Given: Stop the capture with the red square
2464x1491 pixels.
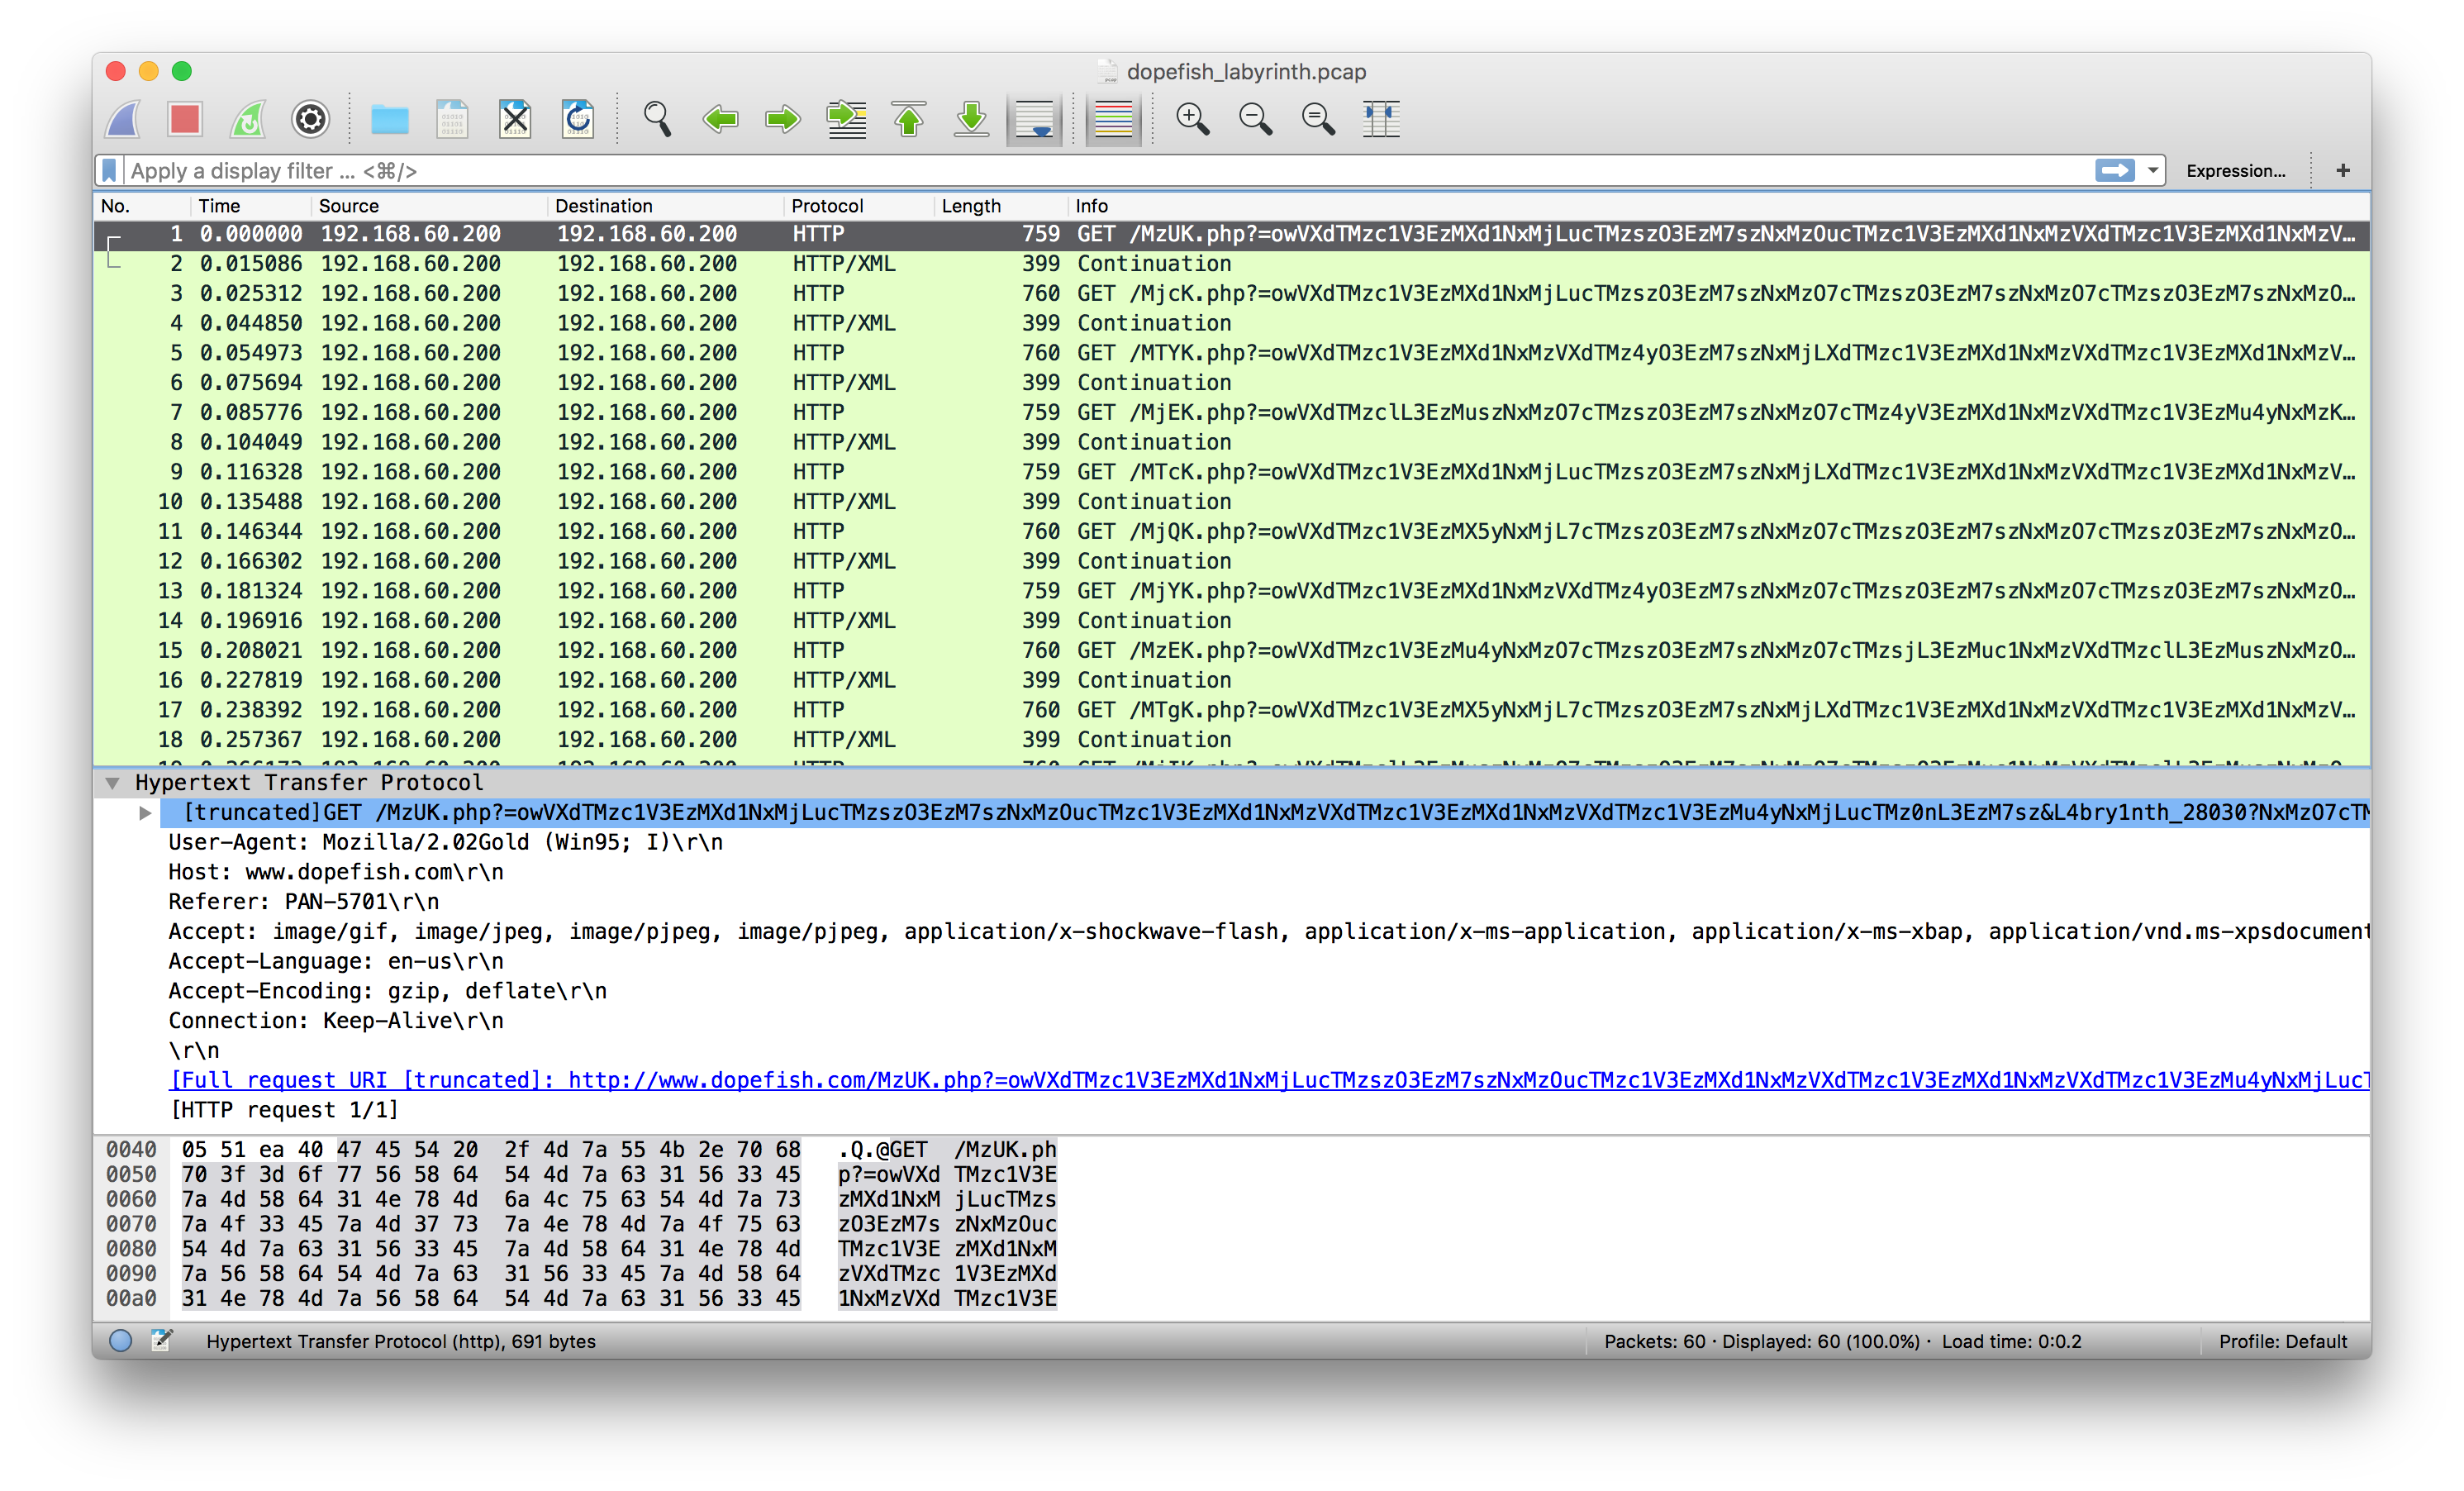Looking at the screenshot, I should (186, 120).
